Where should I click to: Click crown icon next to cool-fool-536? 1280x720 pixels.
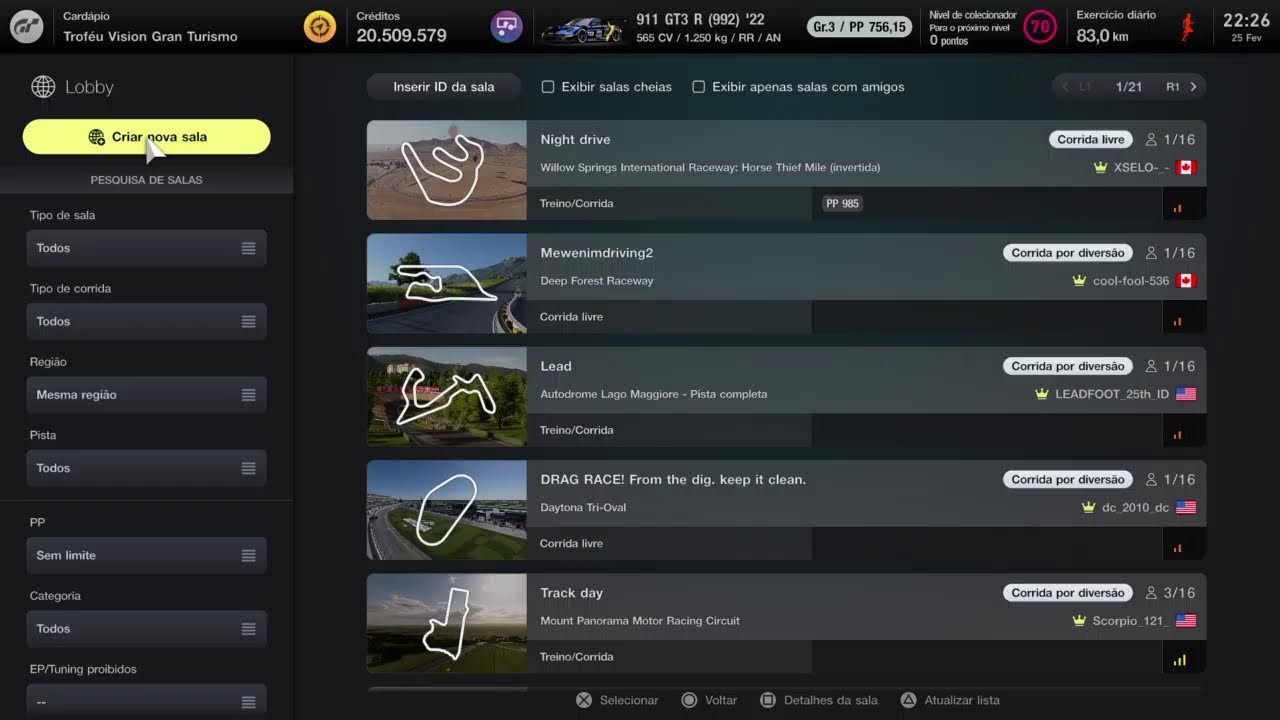click(x=1079, y=281)
